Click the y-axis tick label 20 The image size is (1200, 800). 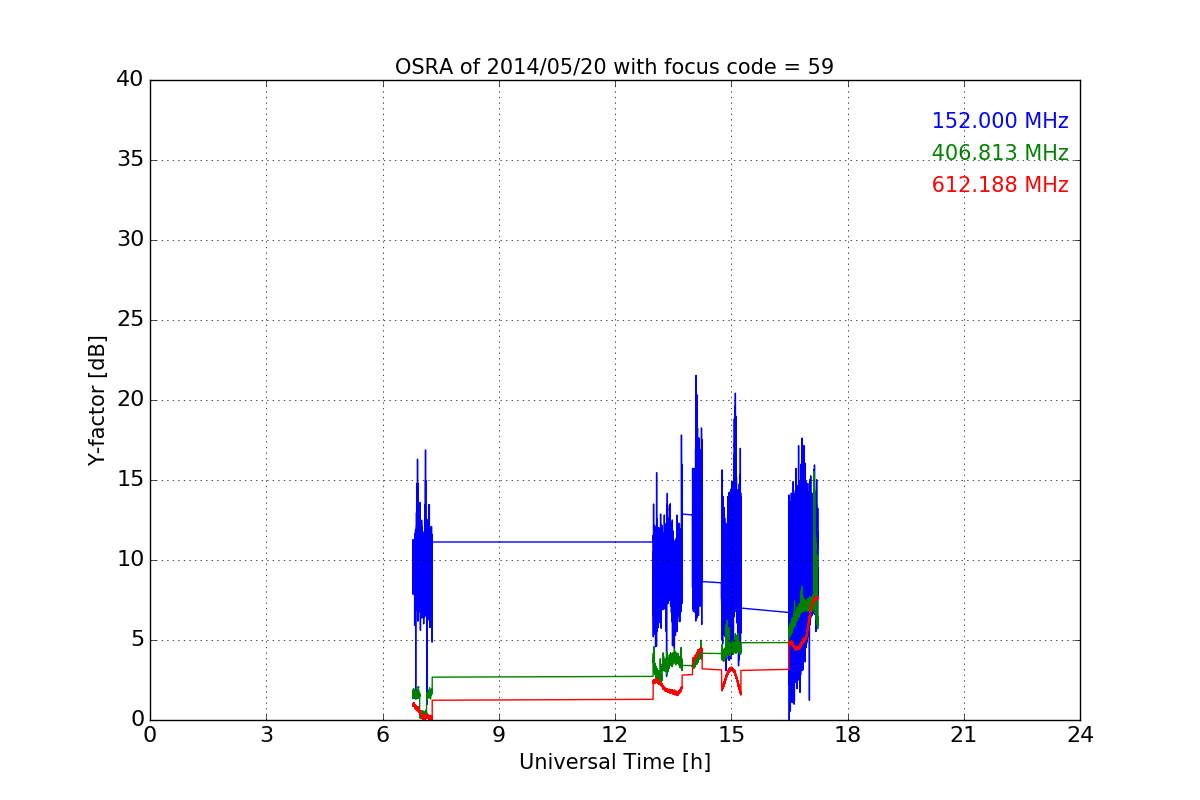pyautogui.click(x=130, y=400)
